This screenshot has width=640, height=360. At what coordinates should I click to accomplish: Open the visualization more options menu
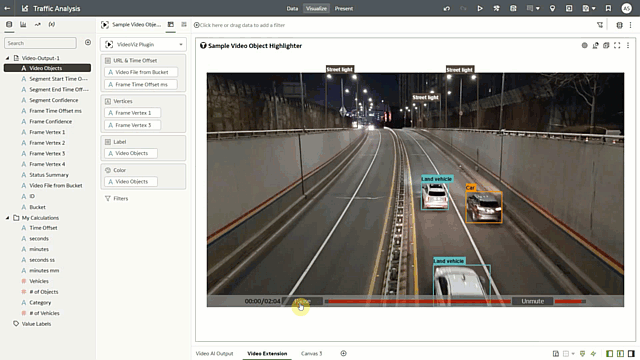tap(628, 45)
